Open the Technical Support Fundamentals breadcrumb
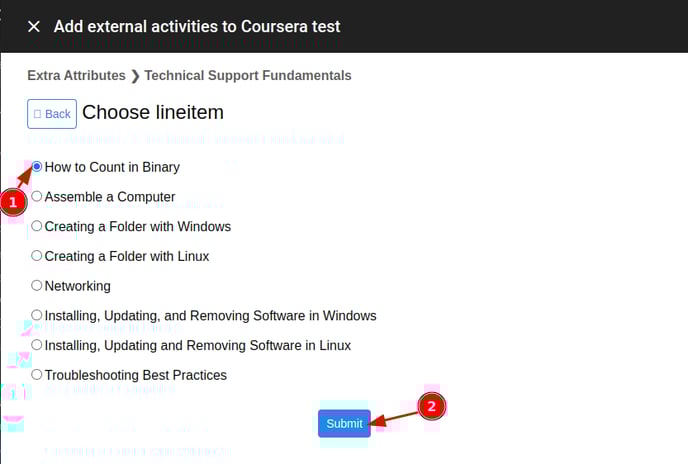 [x=248, y=75]
